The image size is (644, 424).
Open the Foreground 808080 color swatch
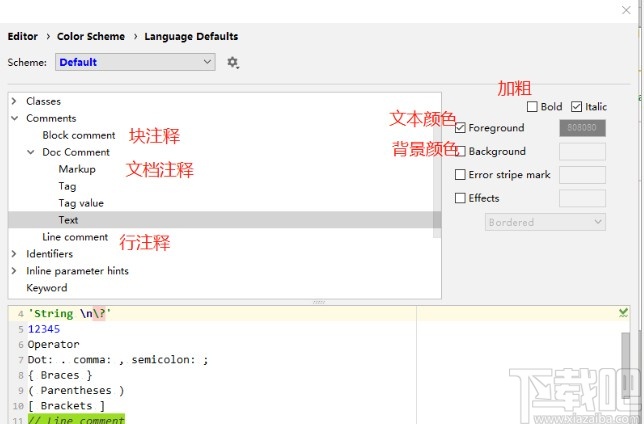(582, 128)
